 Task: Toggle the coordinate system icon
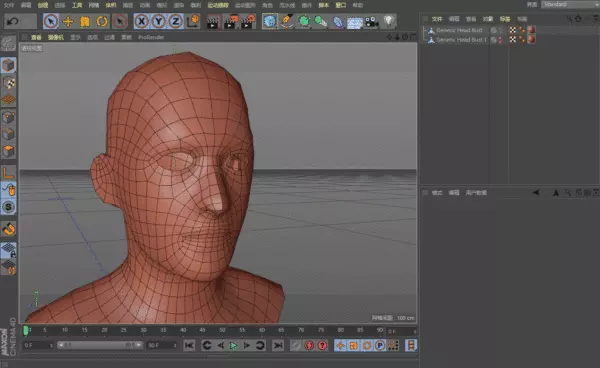pos(193,21)
